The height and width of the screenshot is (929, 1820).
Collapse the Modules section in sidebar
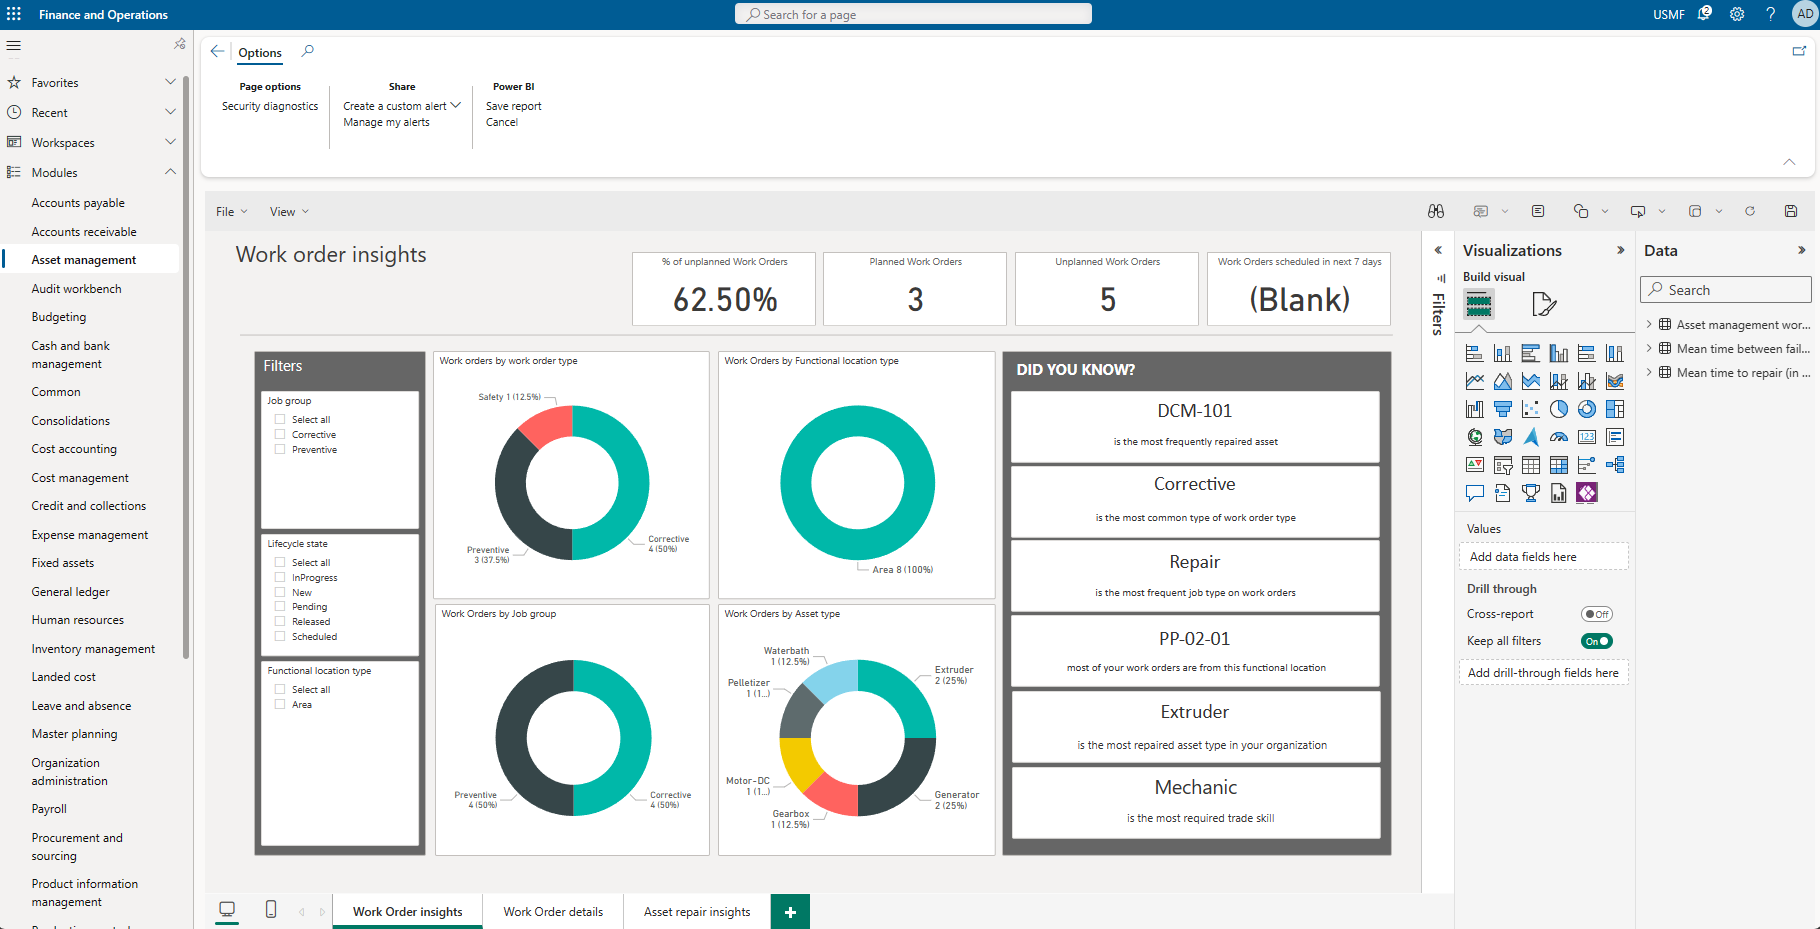tap(170, 171)
